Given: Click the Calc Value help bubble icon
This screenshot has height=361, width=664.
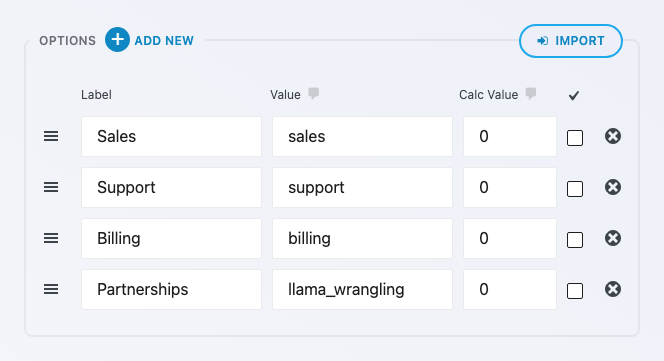Looking at the screenshot, I should click(531, 93).
